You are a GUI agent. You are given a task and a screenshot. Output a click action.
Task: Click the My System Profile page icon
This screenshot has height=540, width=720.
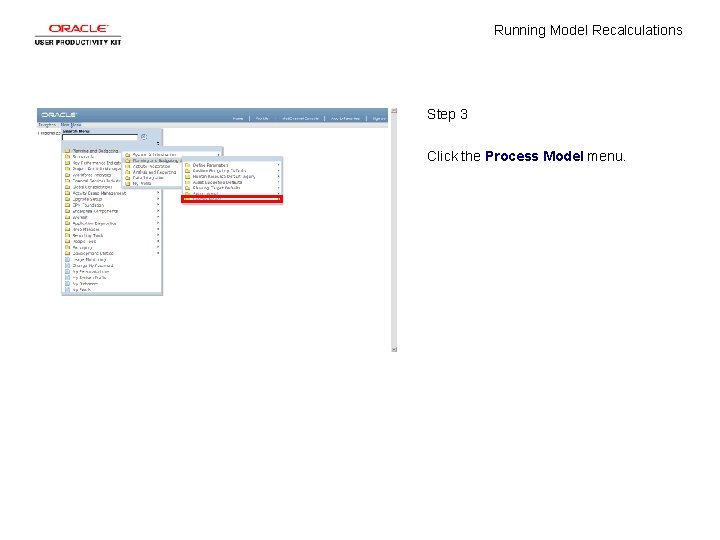pos(68,277)
